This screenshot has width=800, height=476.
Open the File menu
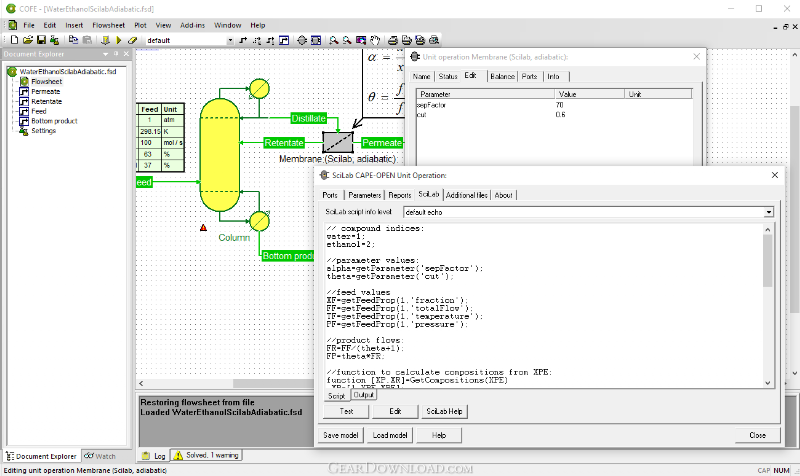[x=29, y=25]
